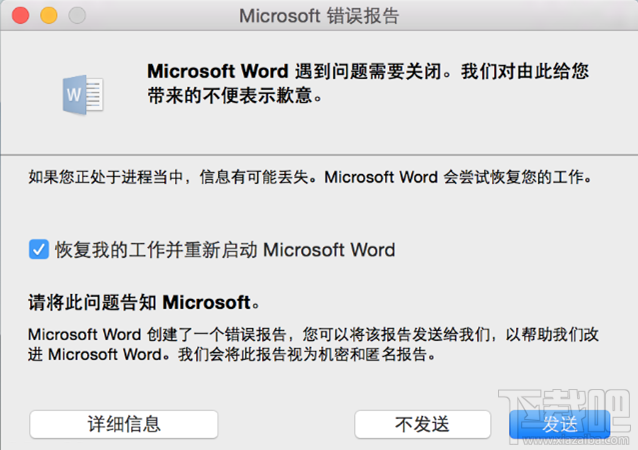Minimize the window with the yellow button
The height and width of the screenshot is (450, 638).
pyautogui.click(x=48, y=15)
